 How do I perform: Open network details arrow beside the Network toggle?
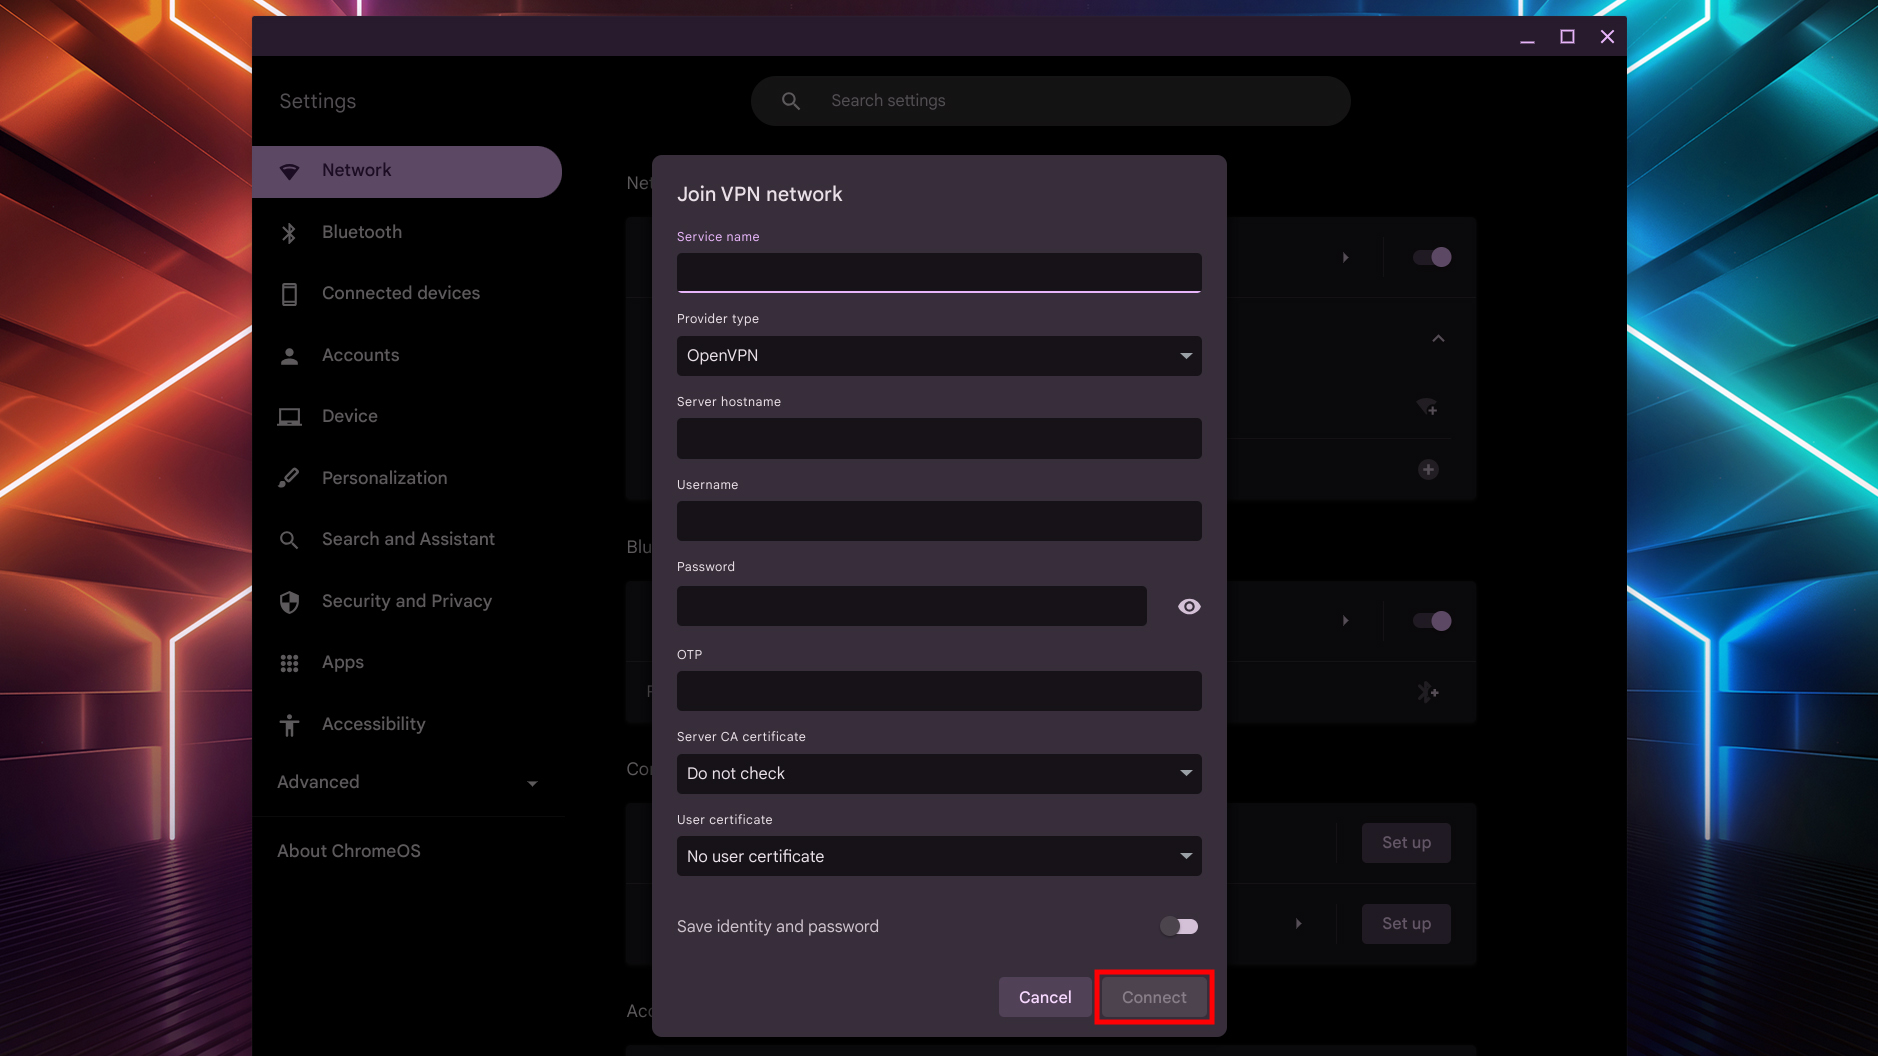click(1346, 258)
